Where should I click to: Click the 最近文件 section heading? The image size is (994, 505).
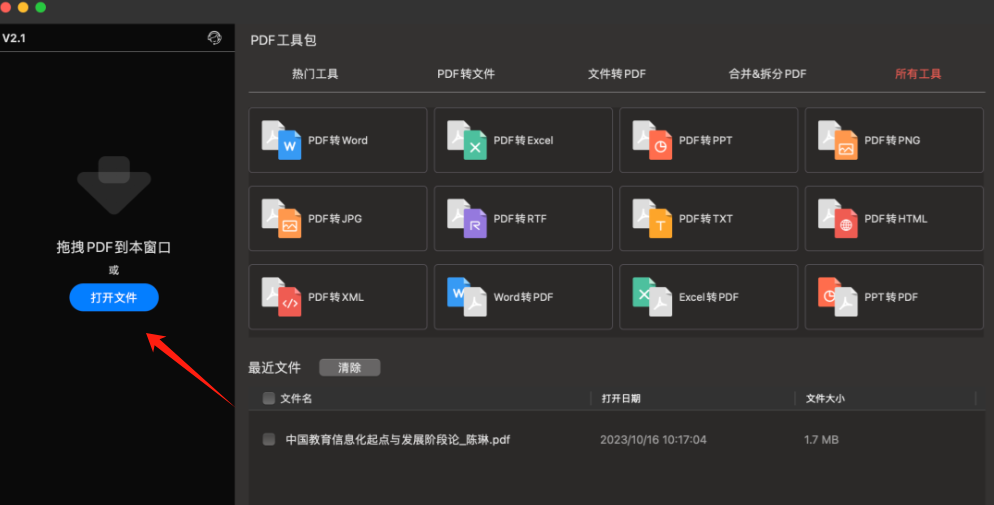click(x=274, y=368)
